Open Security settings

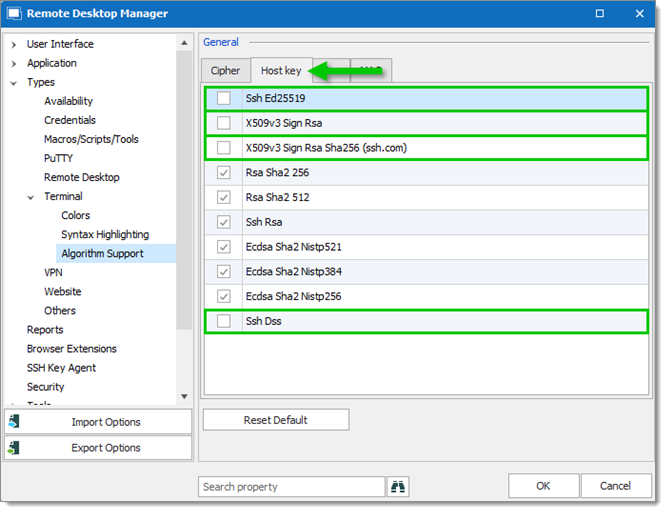point(45,387)
